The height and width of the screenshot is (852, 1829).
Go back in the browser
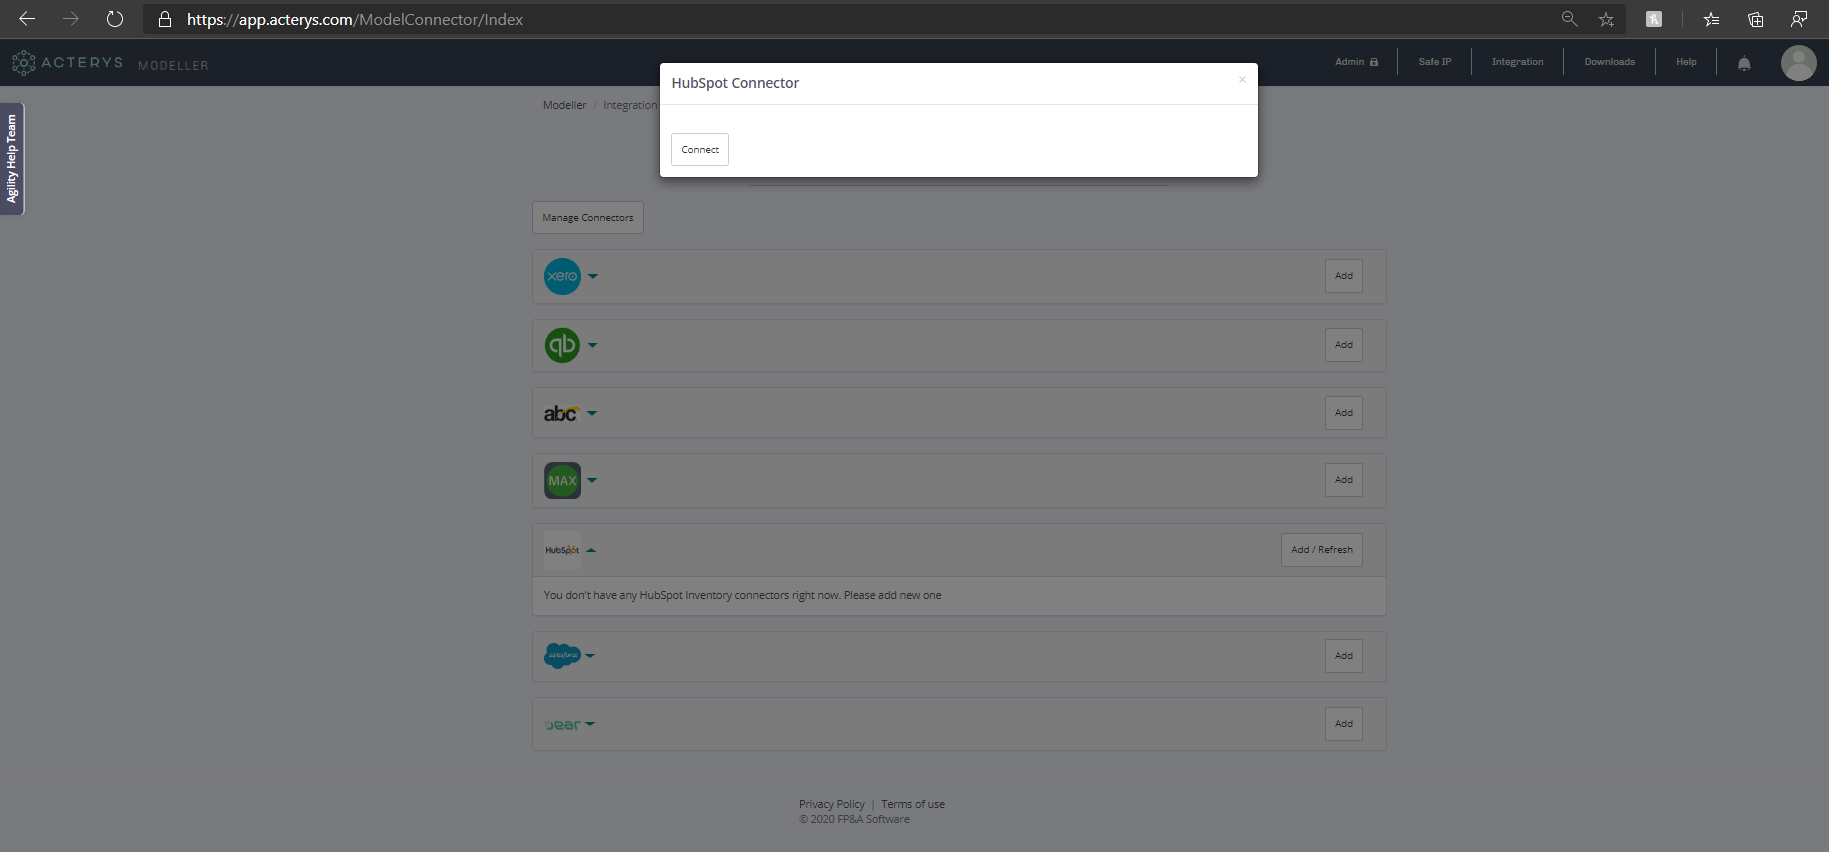pyautogui.click(x=27, y=19)
